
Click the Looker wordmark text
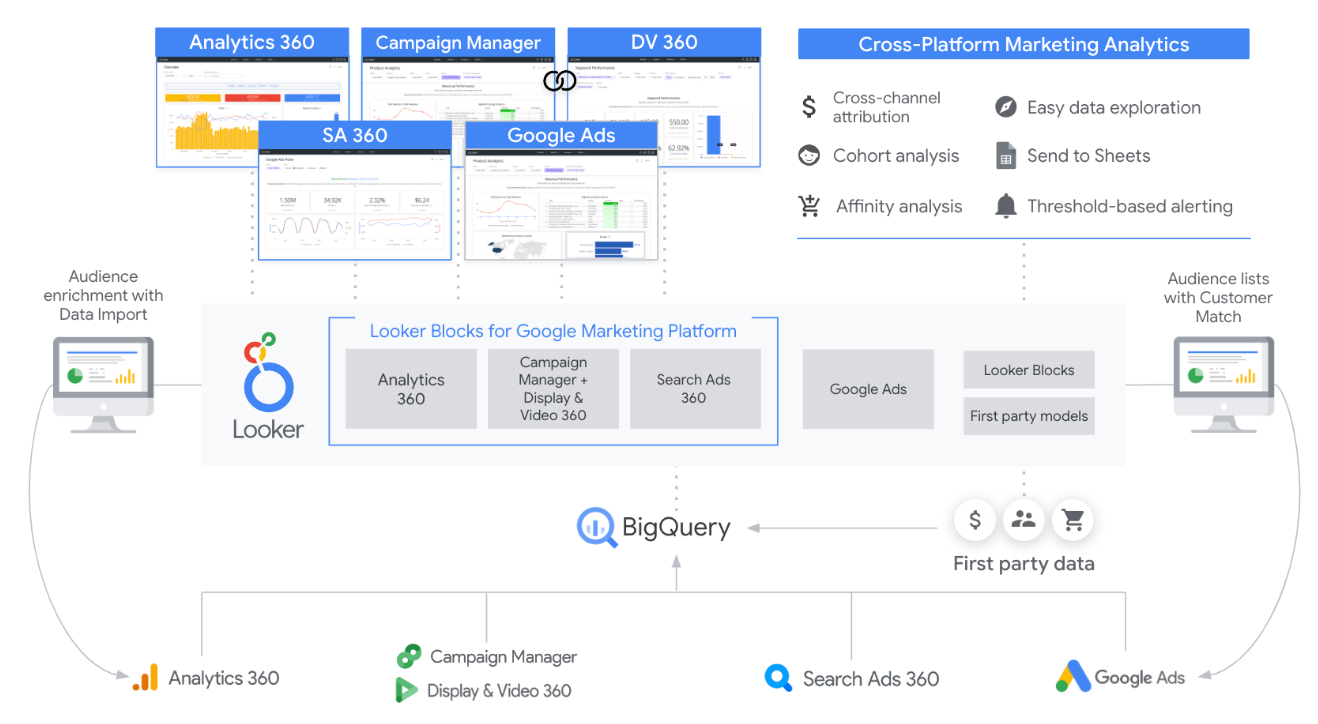click(x=268, y=429)
